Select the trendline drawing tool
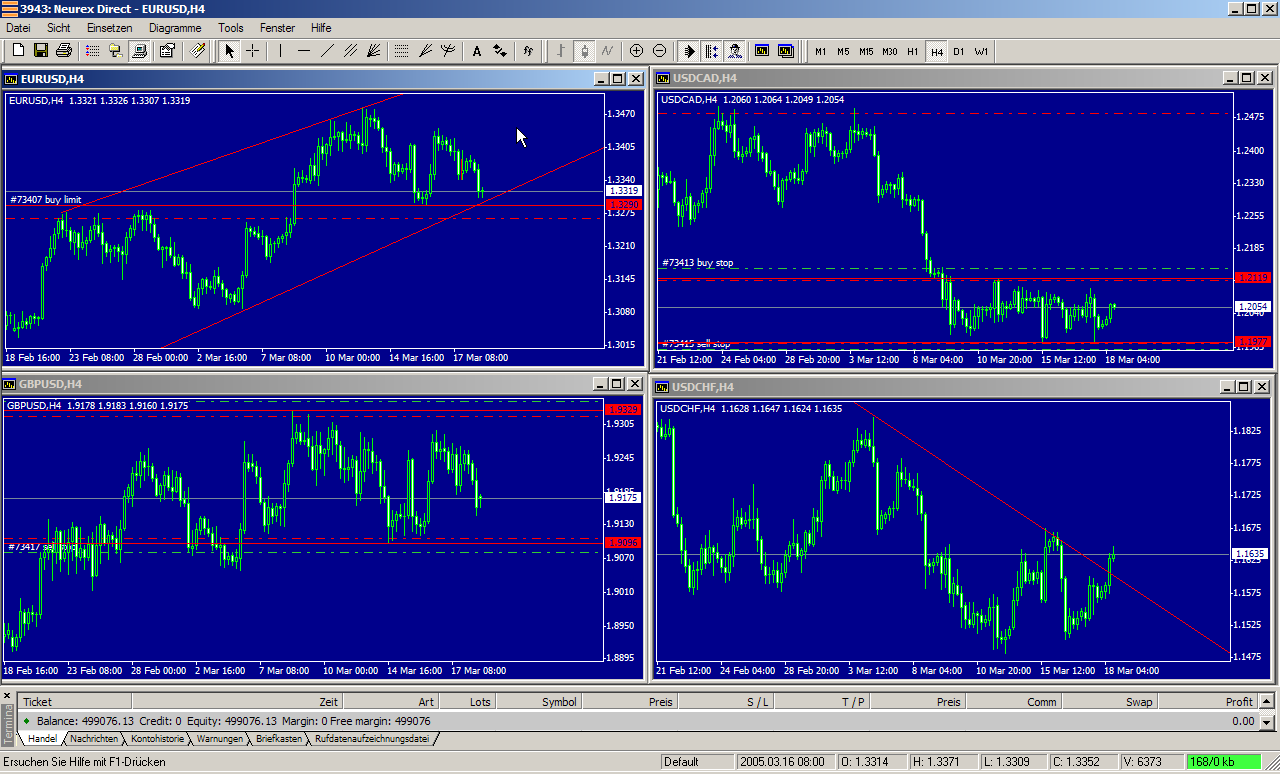The image size is (1280, 774). pos(327,51)
